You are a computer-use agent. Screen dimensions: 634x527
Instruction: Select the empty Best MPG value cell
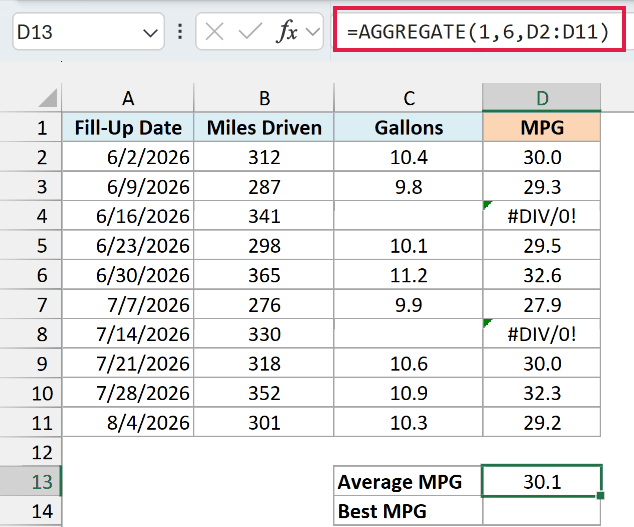pos(542,511)
